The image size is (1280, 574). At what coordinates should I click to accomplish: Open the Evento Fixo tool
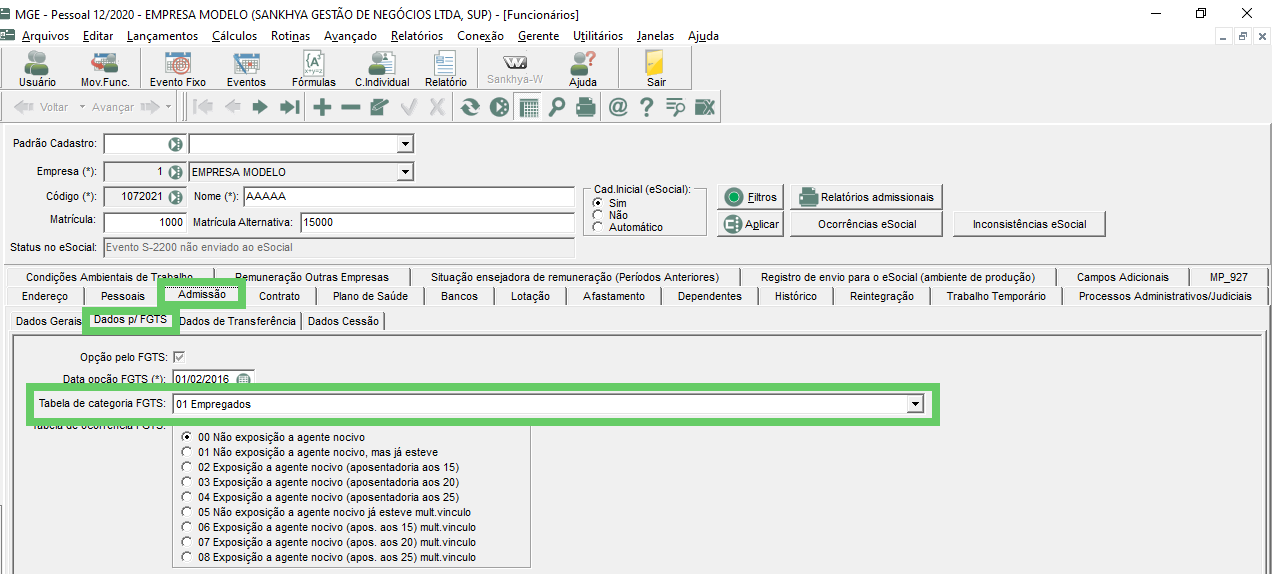tap(177, 68)
